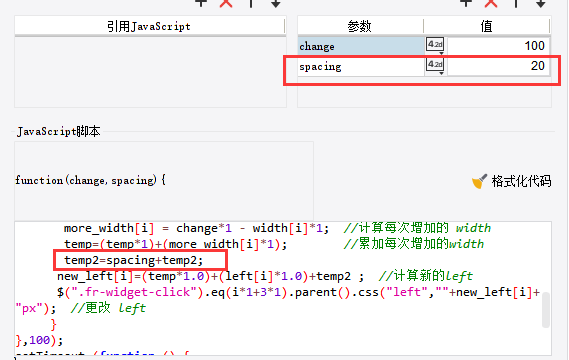Click the 参数 column header
Image resolution: width=569 pixels, height=360 pixels.
pos(360,26)
